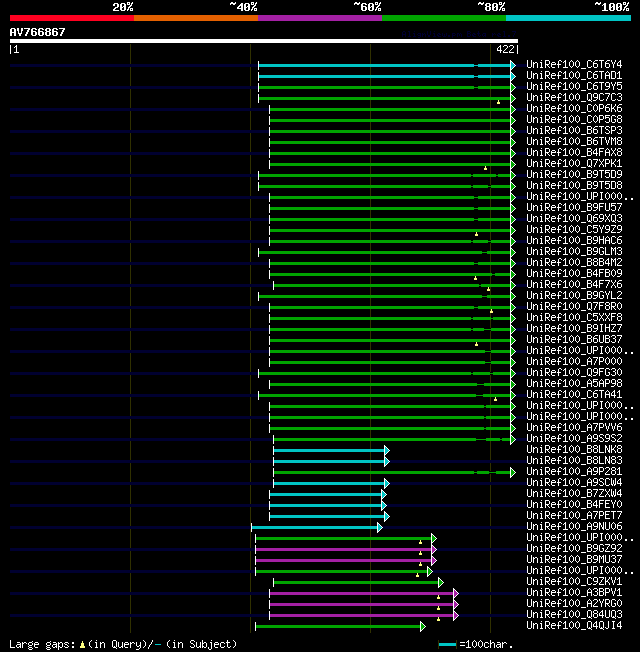Click the orange ~40% segment of the color scale
The width and height of the screenshot is (640, 652).
pos(196,18)
